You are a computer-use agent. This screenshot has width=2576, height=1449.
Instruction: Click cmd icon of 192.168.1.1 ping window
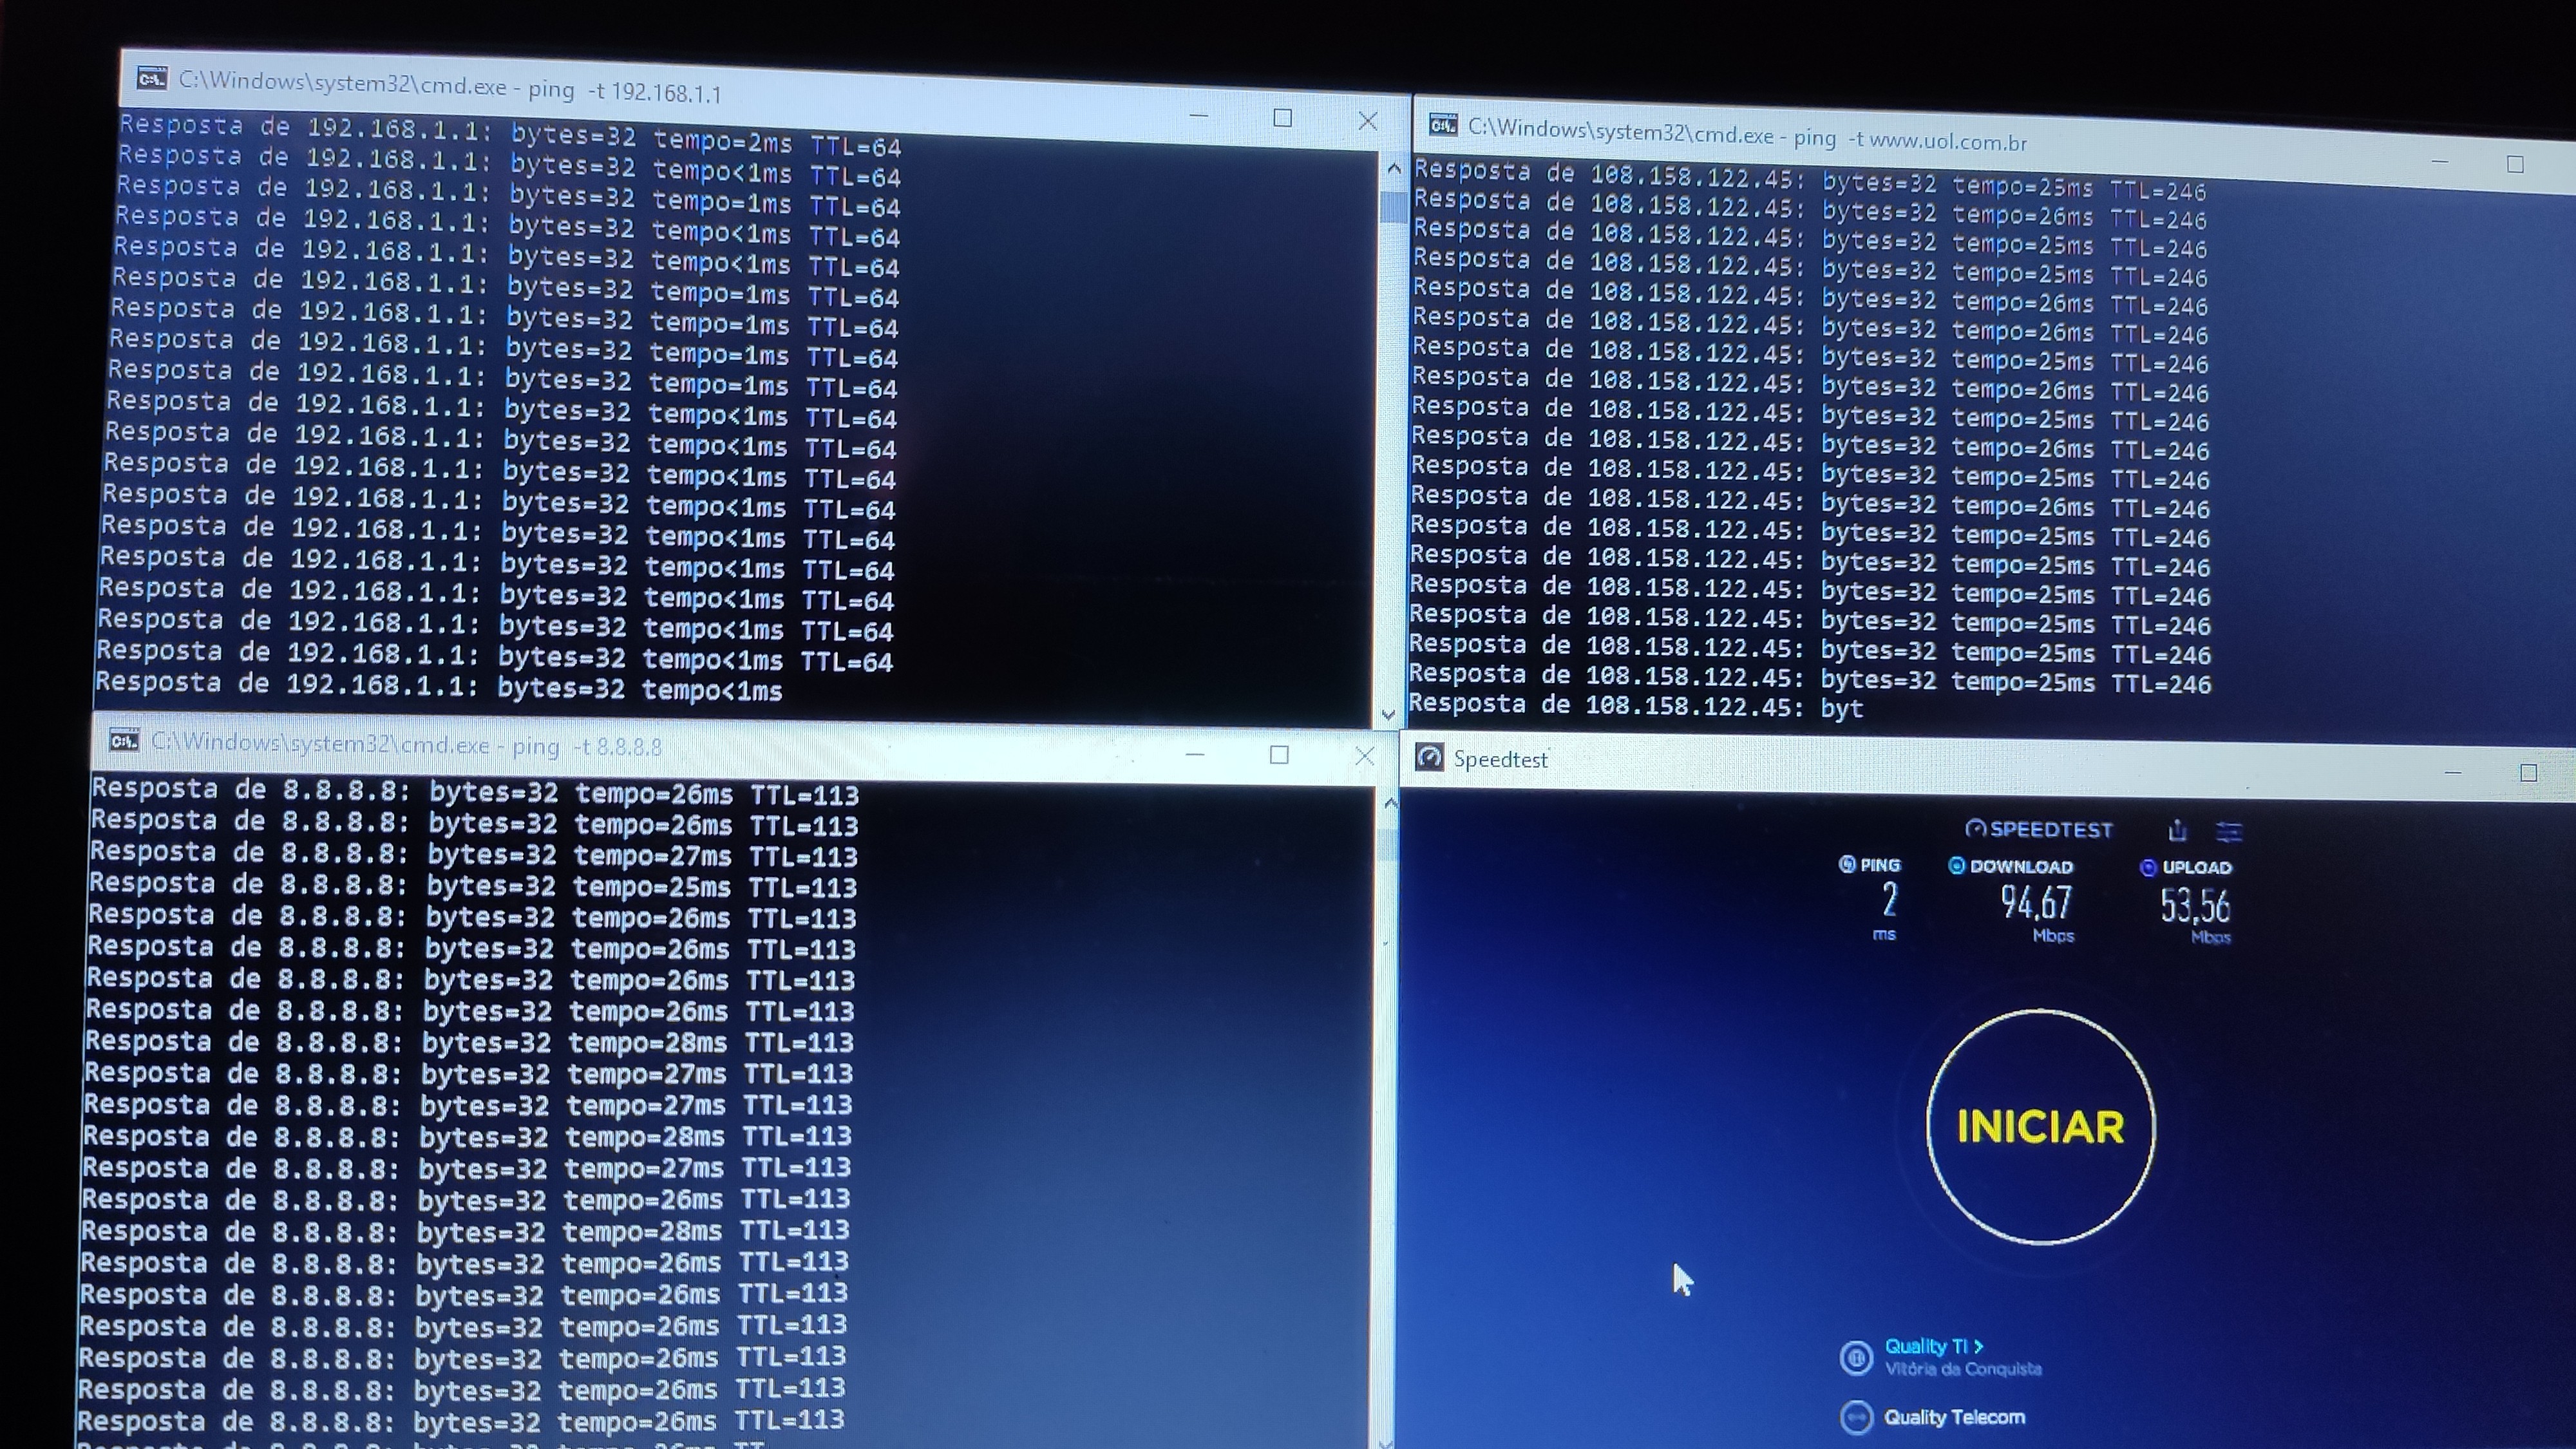click(x=152, y=79)
